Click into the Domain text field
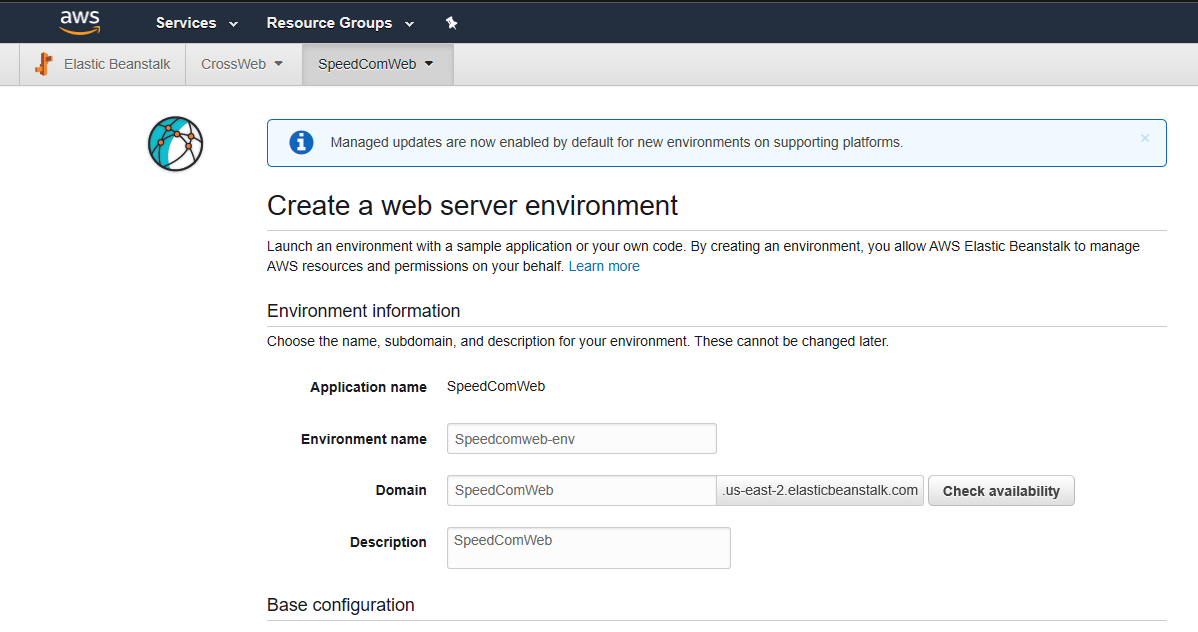This screenshot has width=1198, height=632. [x=581, y=491]
